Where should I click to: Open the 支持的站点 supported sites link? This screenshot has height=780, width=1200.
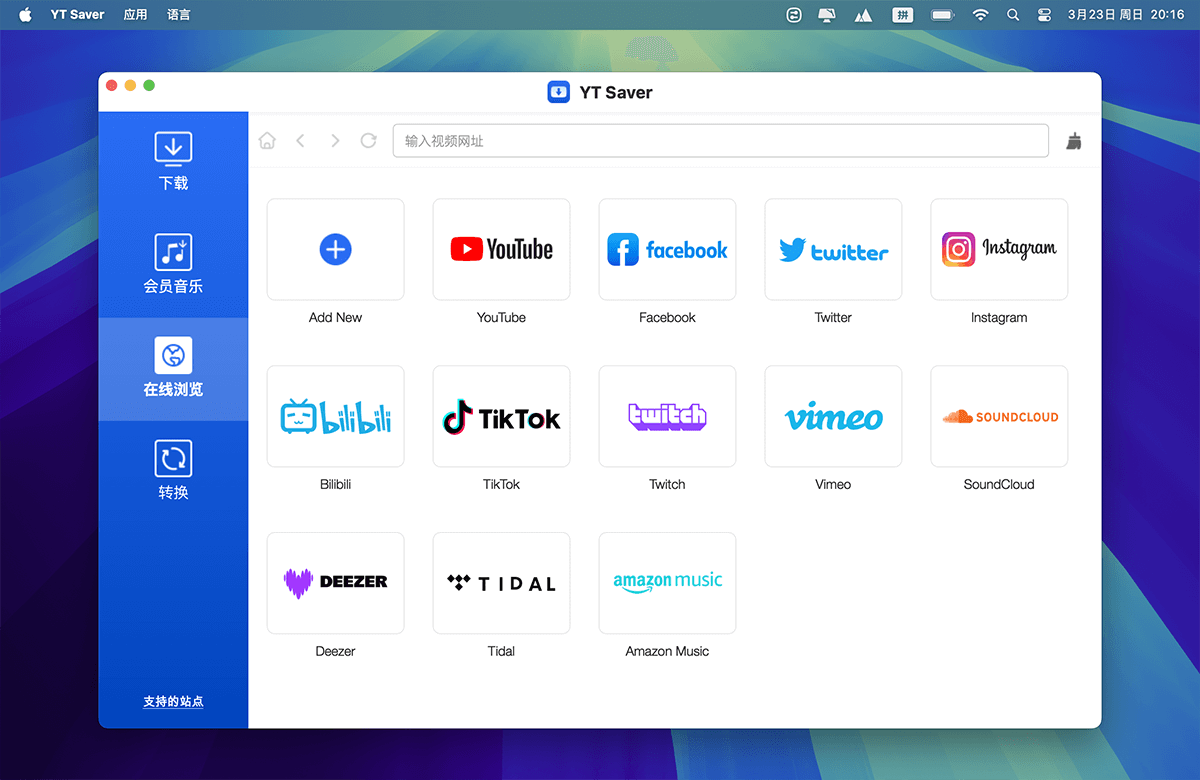coord(173,702)
